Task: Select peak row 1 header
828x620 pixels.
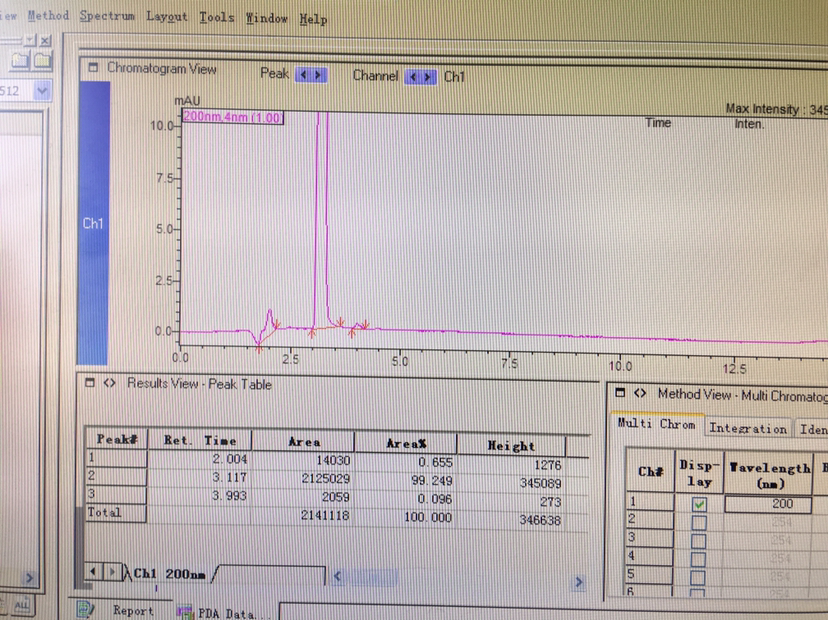Action: coord(116,458)
